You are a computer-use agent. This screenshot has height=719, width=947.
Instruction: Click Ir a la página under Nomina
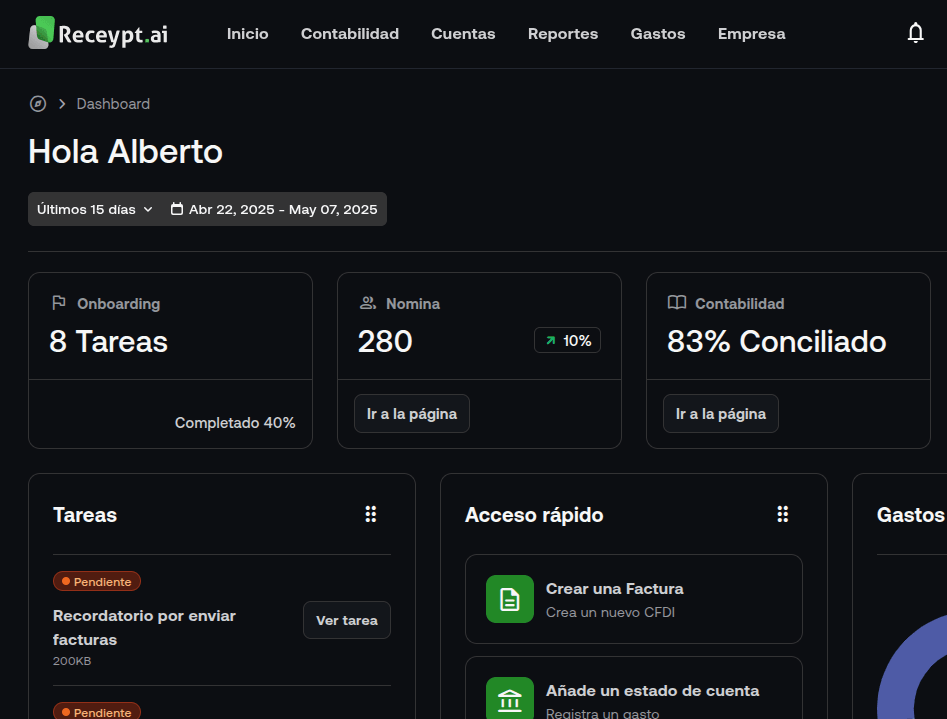(412, 414)
